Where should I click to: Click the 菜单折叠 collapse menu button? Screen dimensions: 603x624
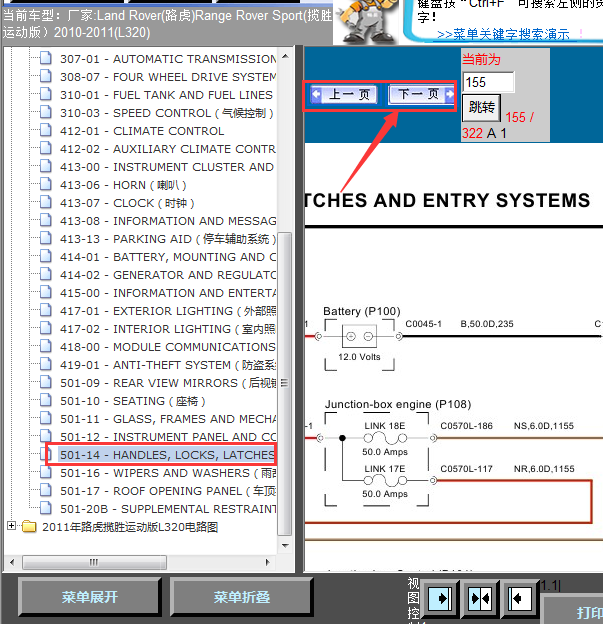click(x=242, y=597)
